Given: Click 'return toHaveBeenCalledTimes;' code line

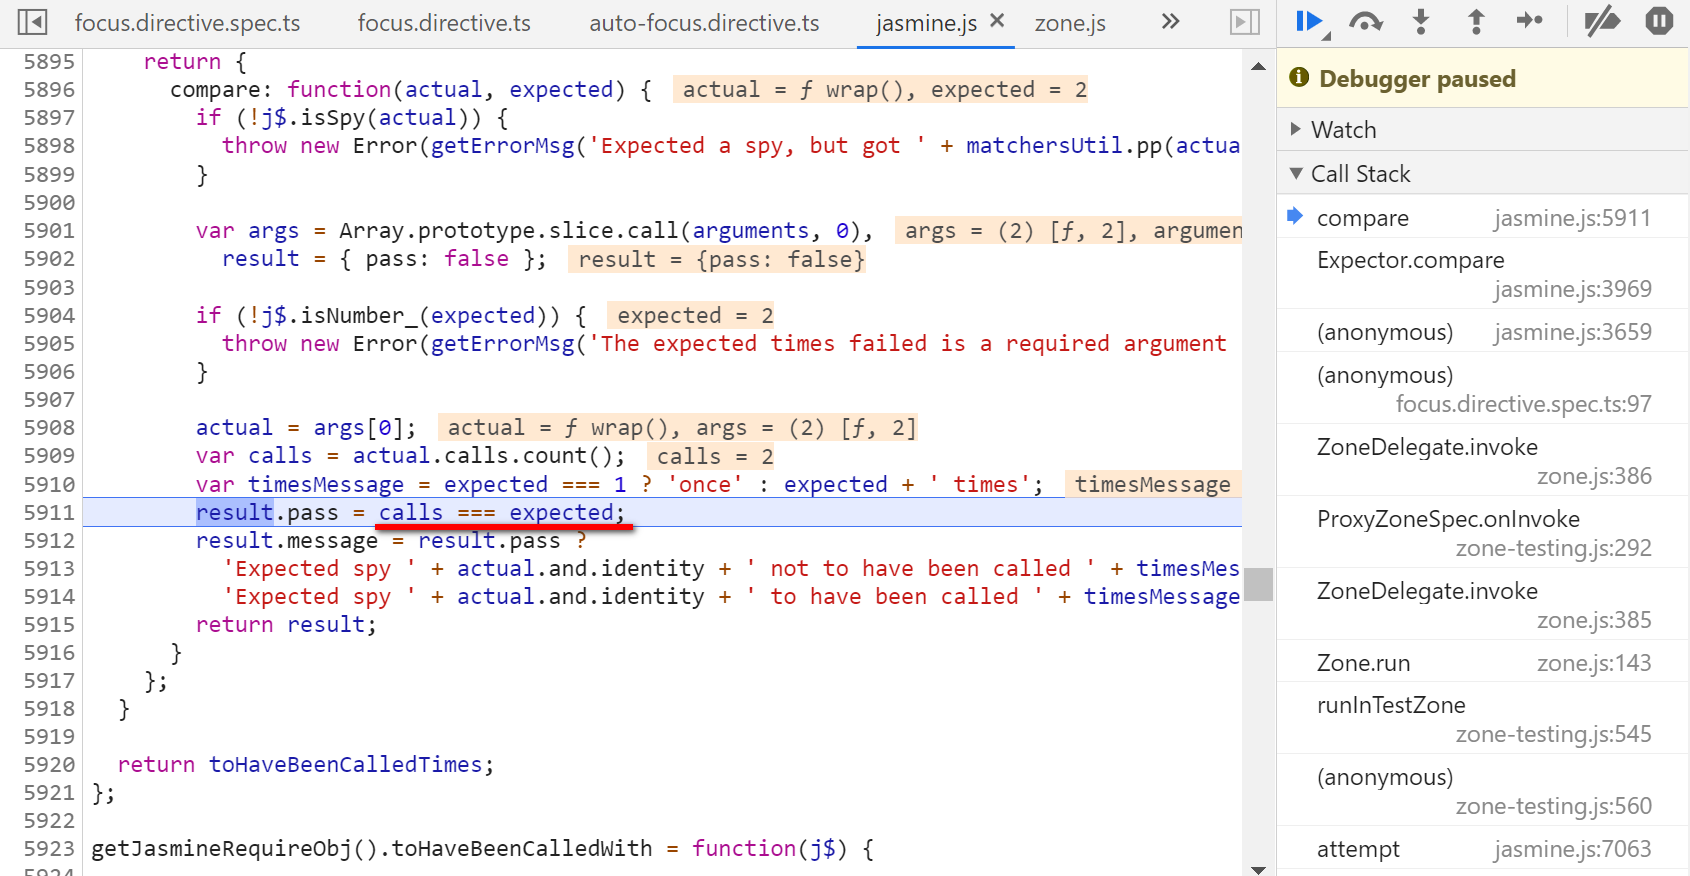Looking at the screenshot, I should coord(306,764).
